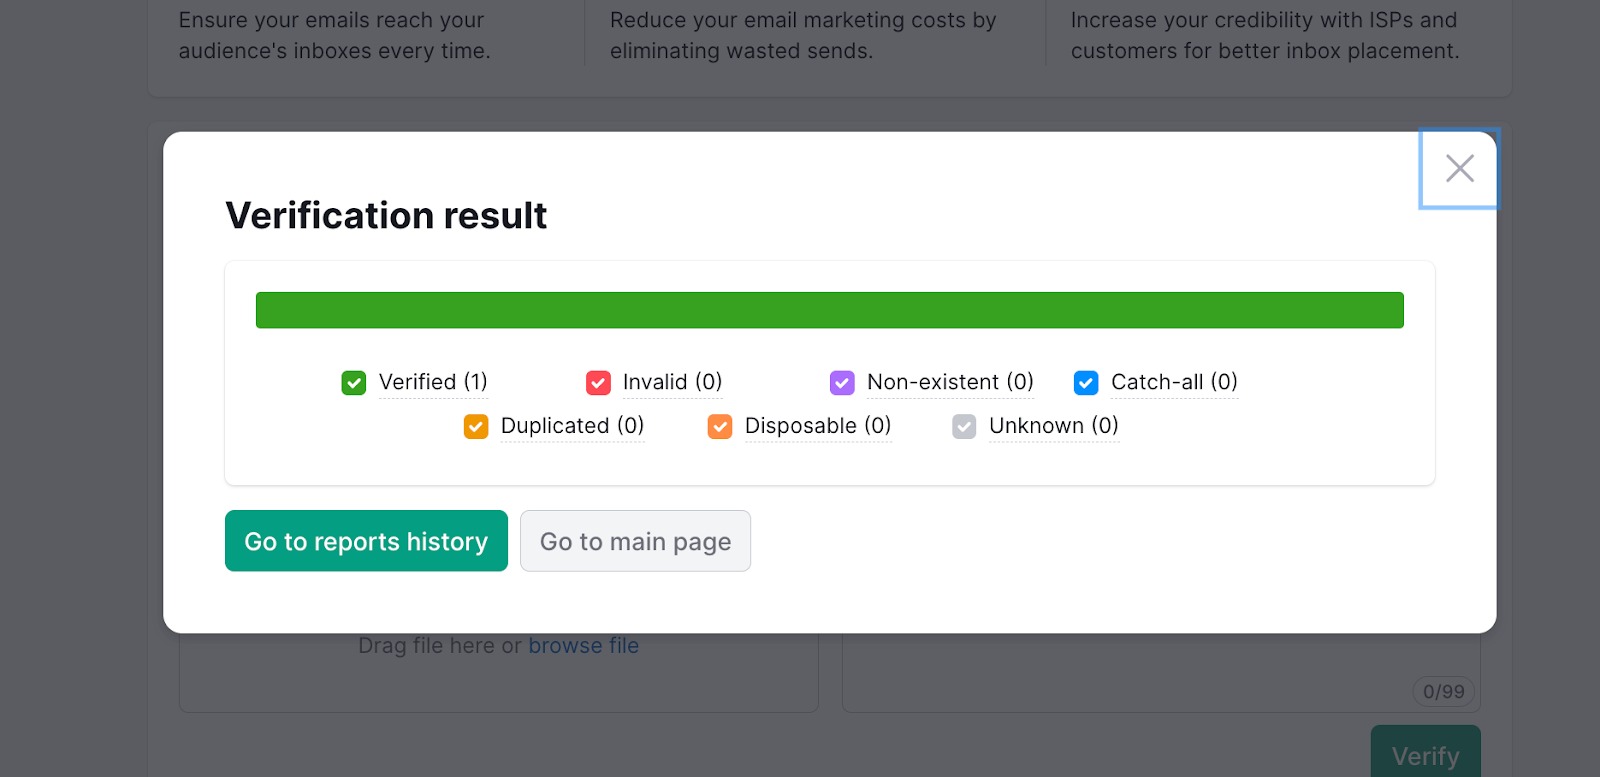Click the green verification progress bar
This screenshot has height=777, width=1600.
coord(830,309)
